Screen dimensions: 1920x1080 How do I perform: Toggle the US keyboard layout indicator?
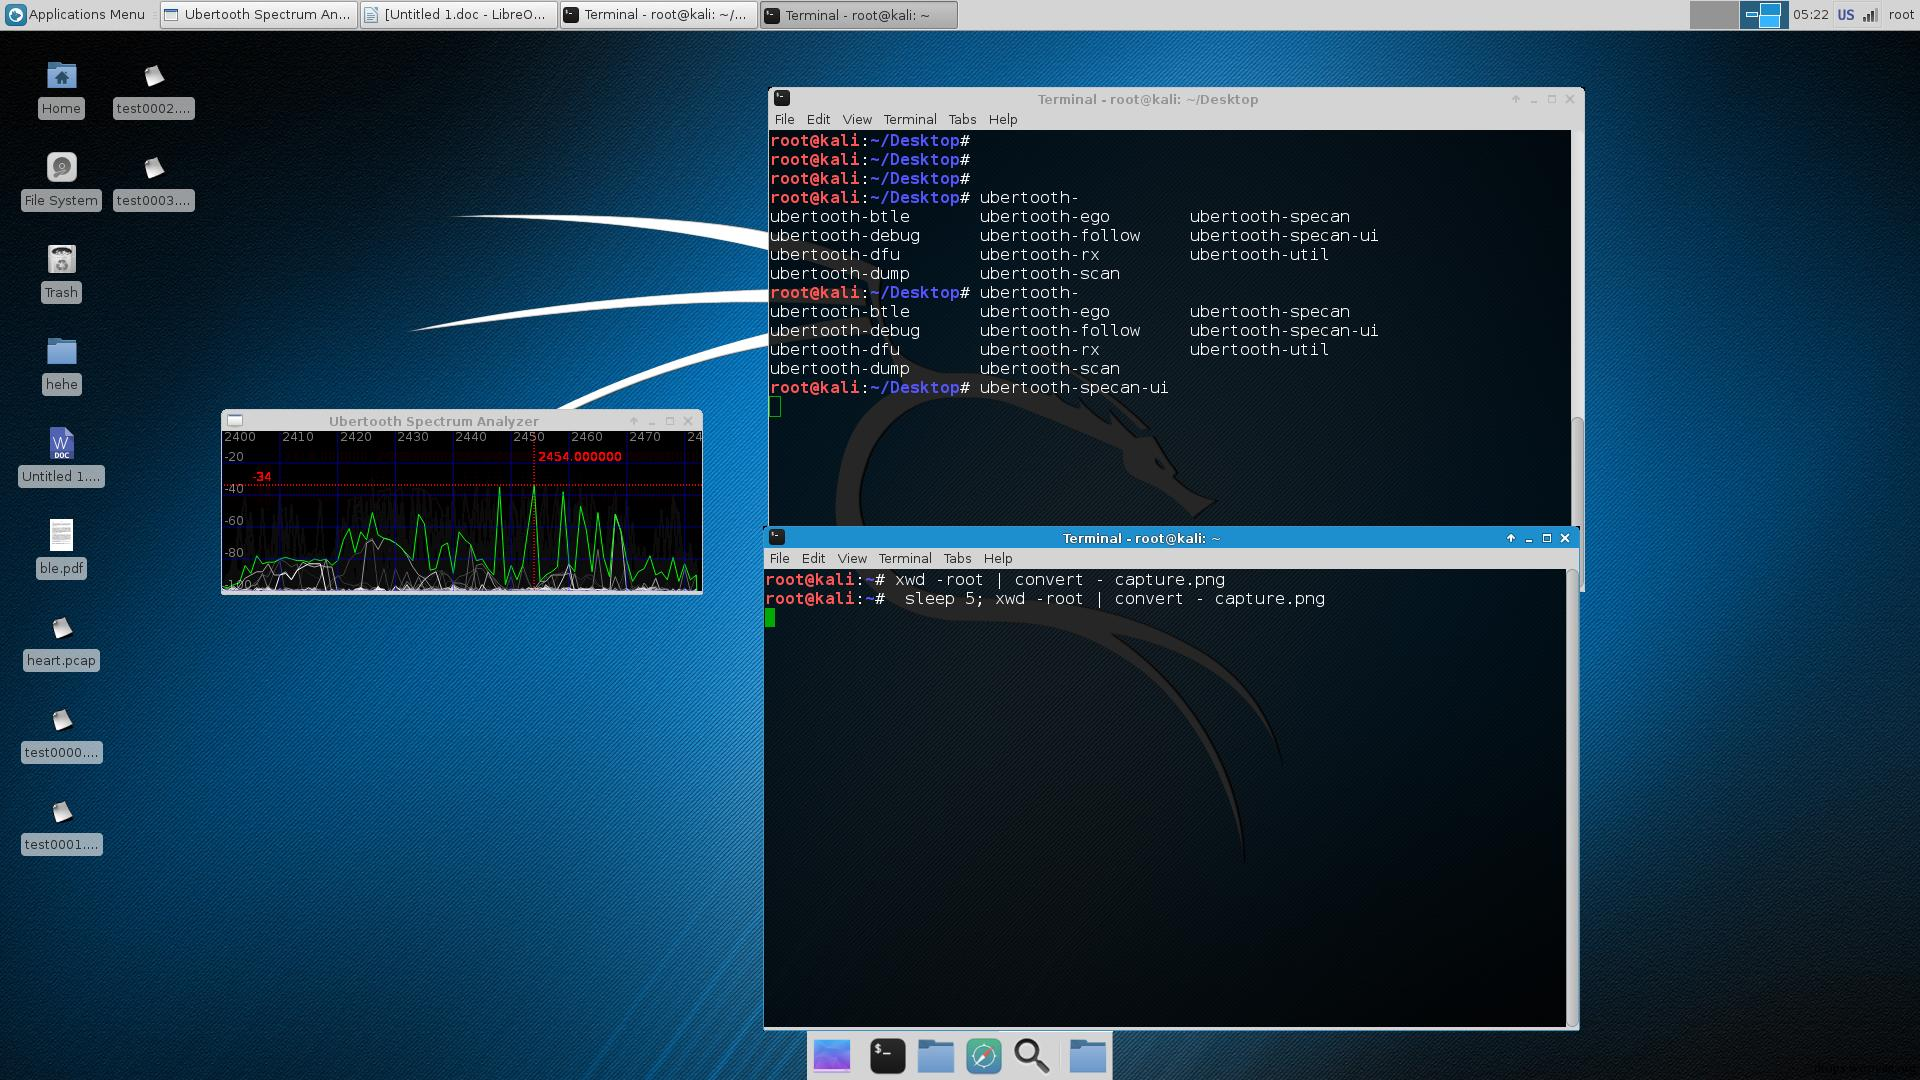tap(1845, 15)
